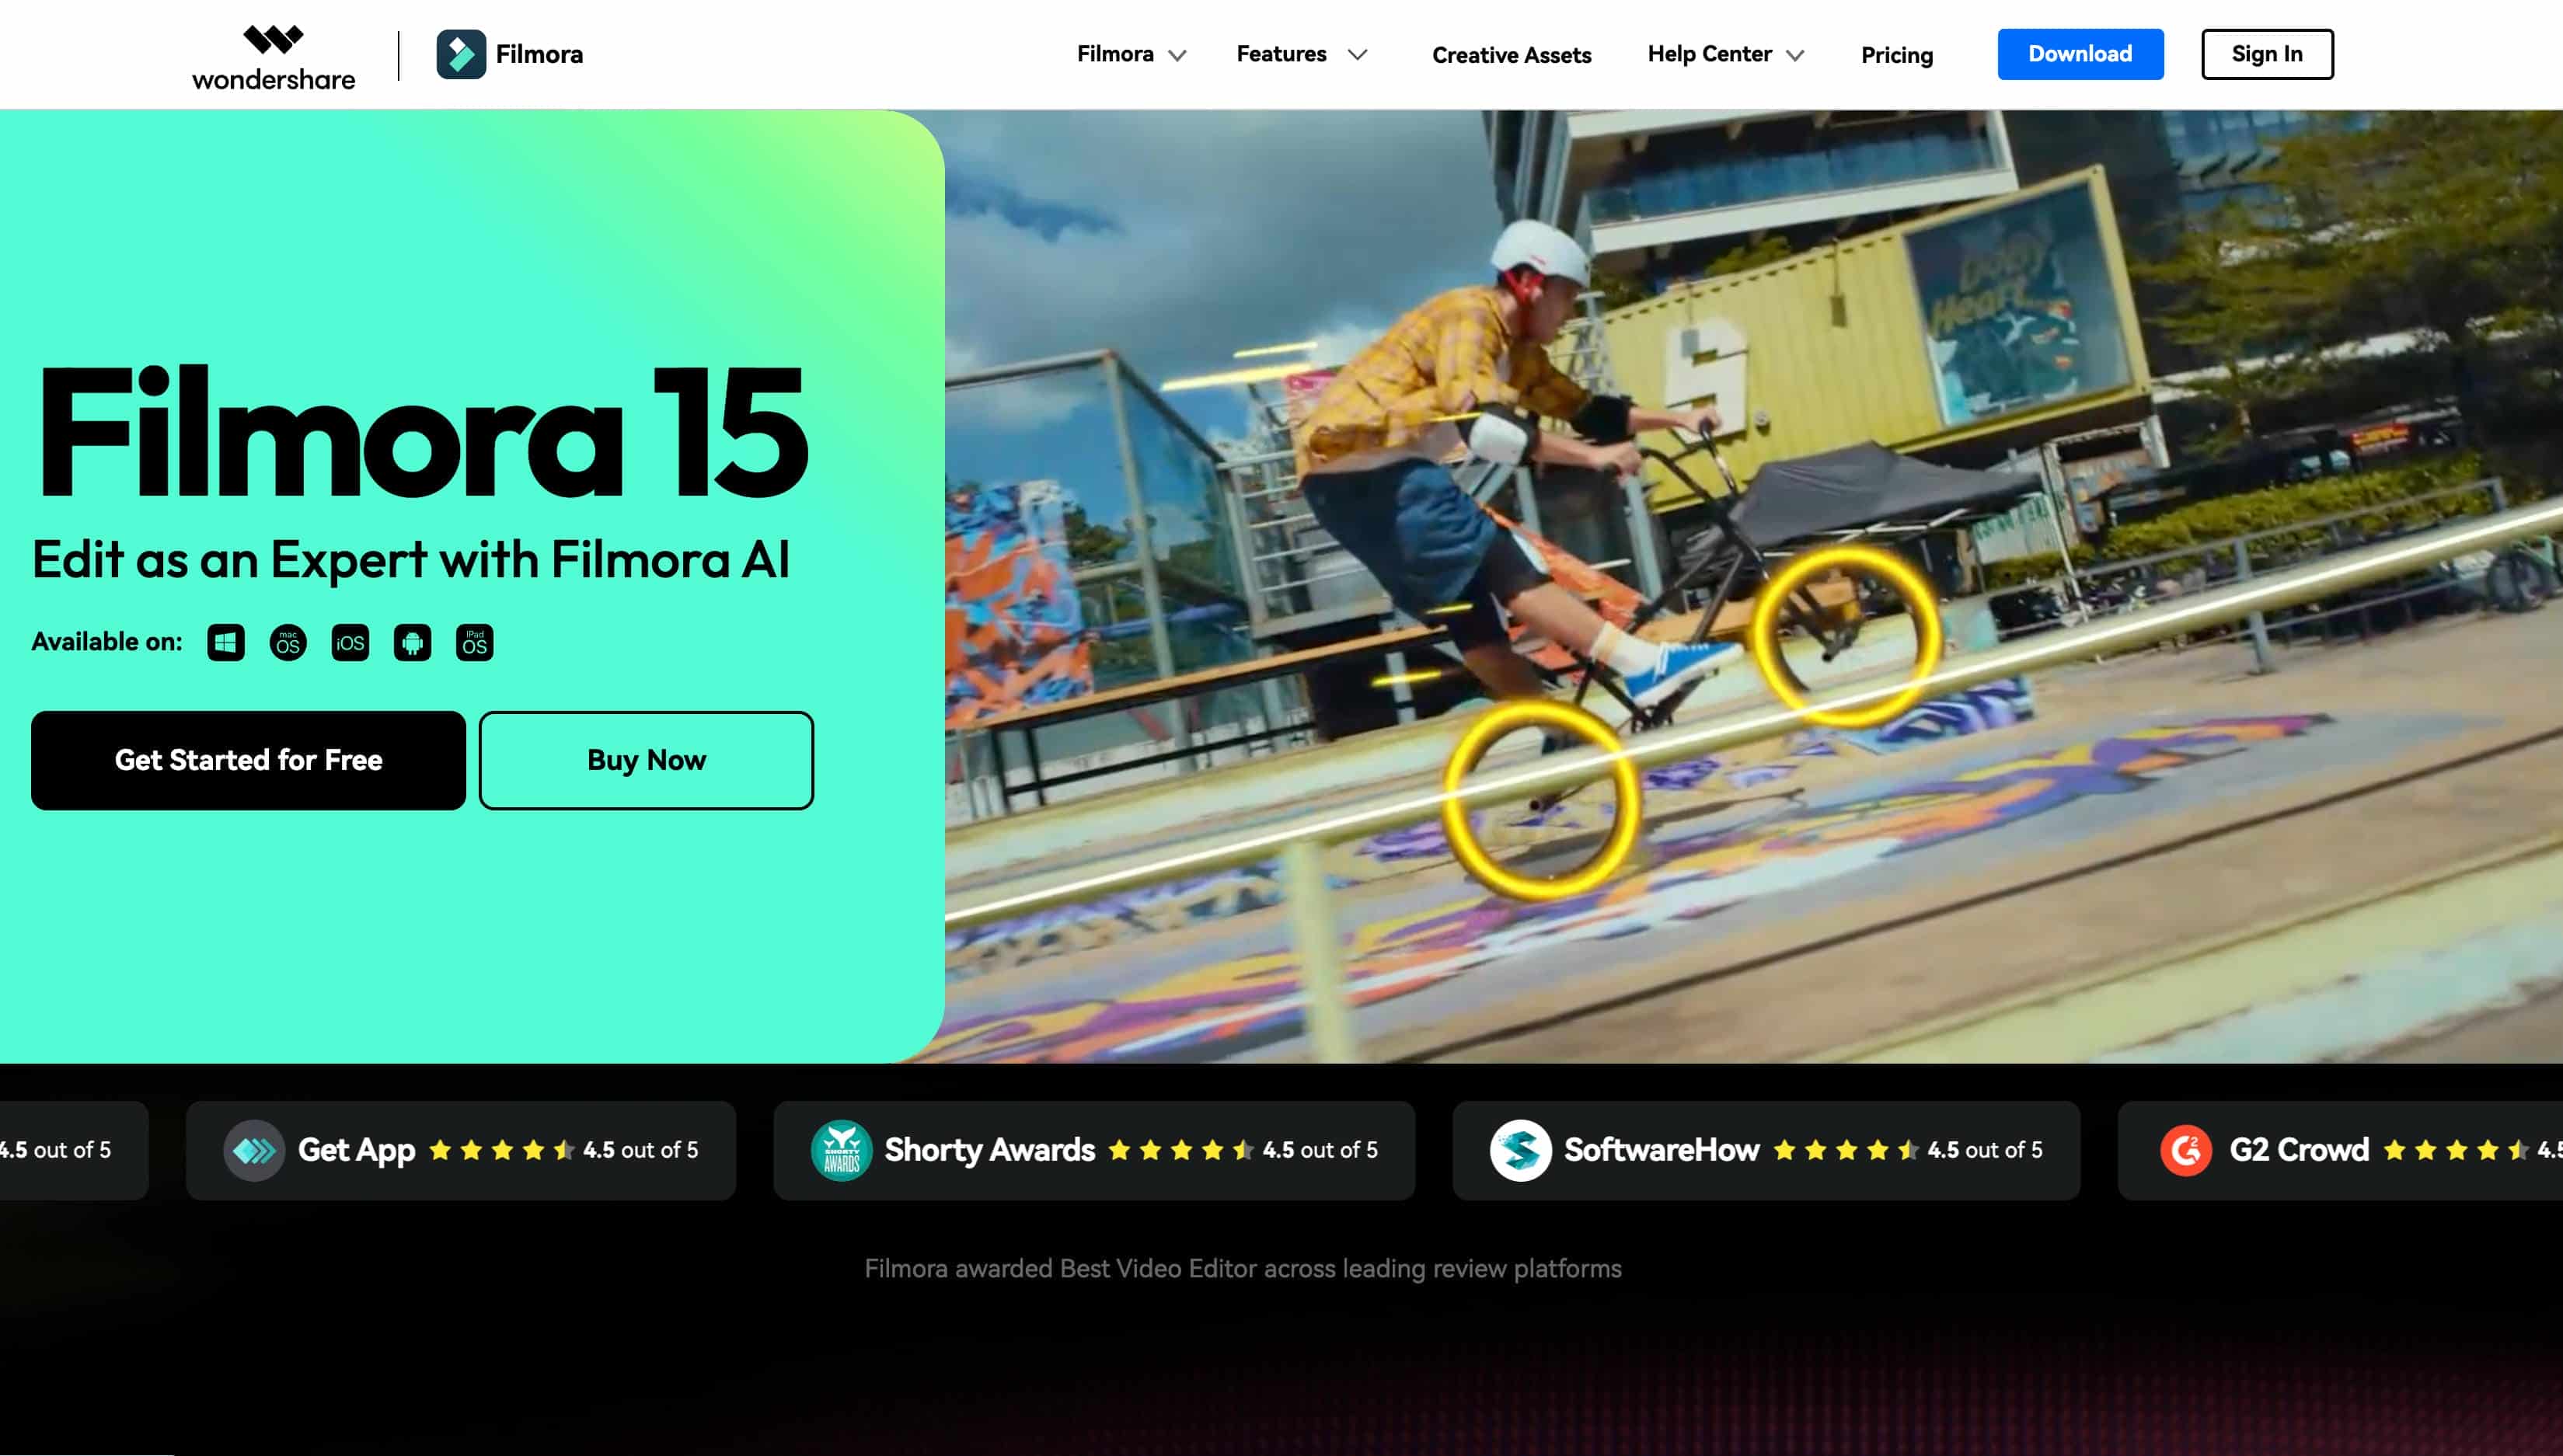Select the Android platform icon
The height and width of the screenshot is (1456, 2563).
pyautogui.click(x=412, y=642)
